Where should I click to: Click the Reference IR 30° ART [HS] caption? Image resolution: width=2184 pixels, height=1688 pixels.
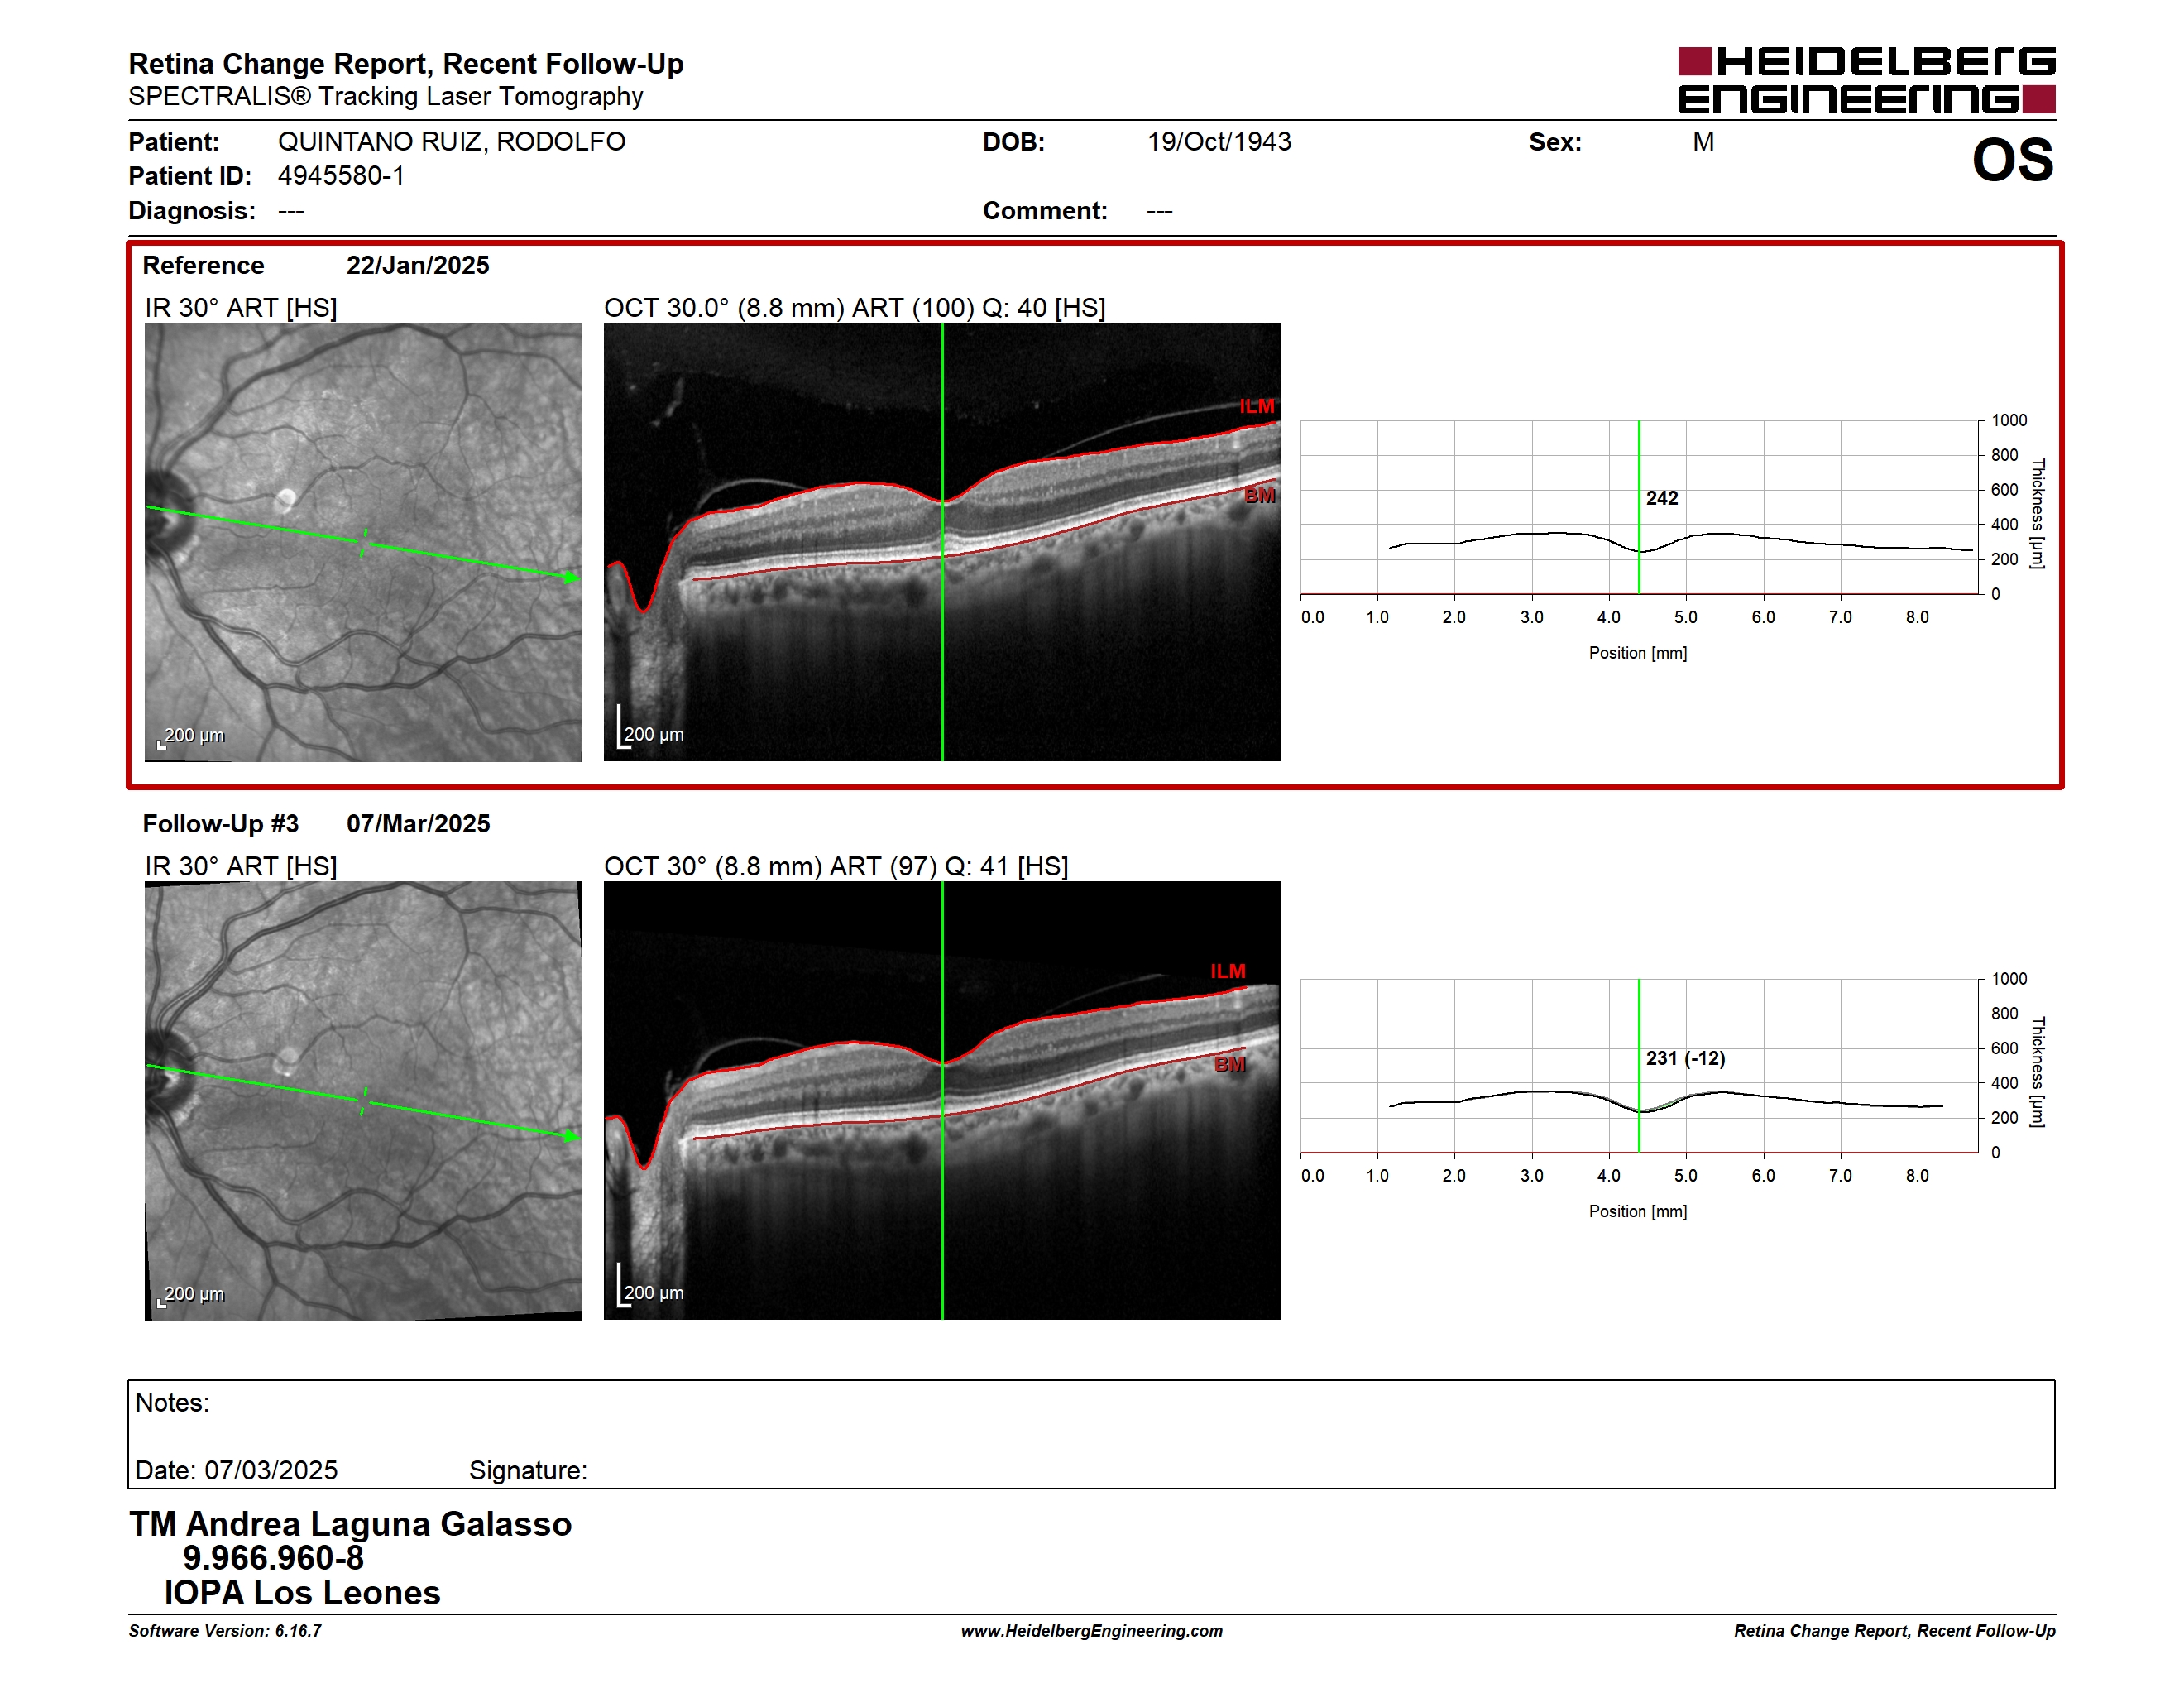tap(241, 308)
